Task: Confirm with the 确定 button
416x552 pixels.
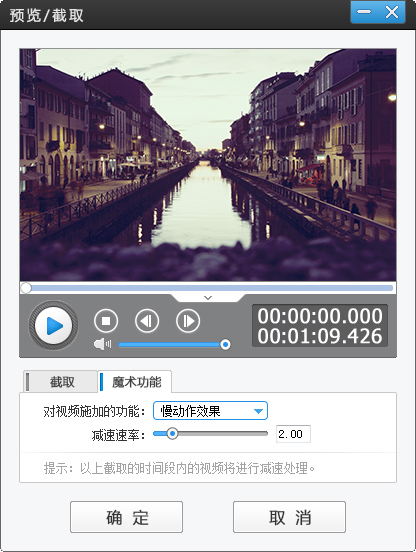Action: [126, 517]
